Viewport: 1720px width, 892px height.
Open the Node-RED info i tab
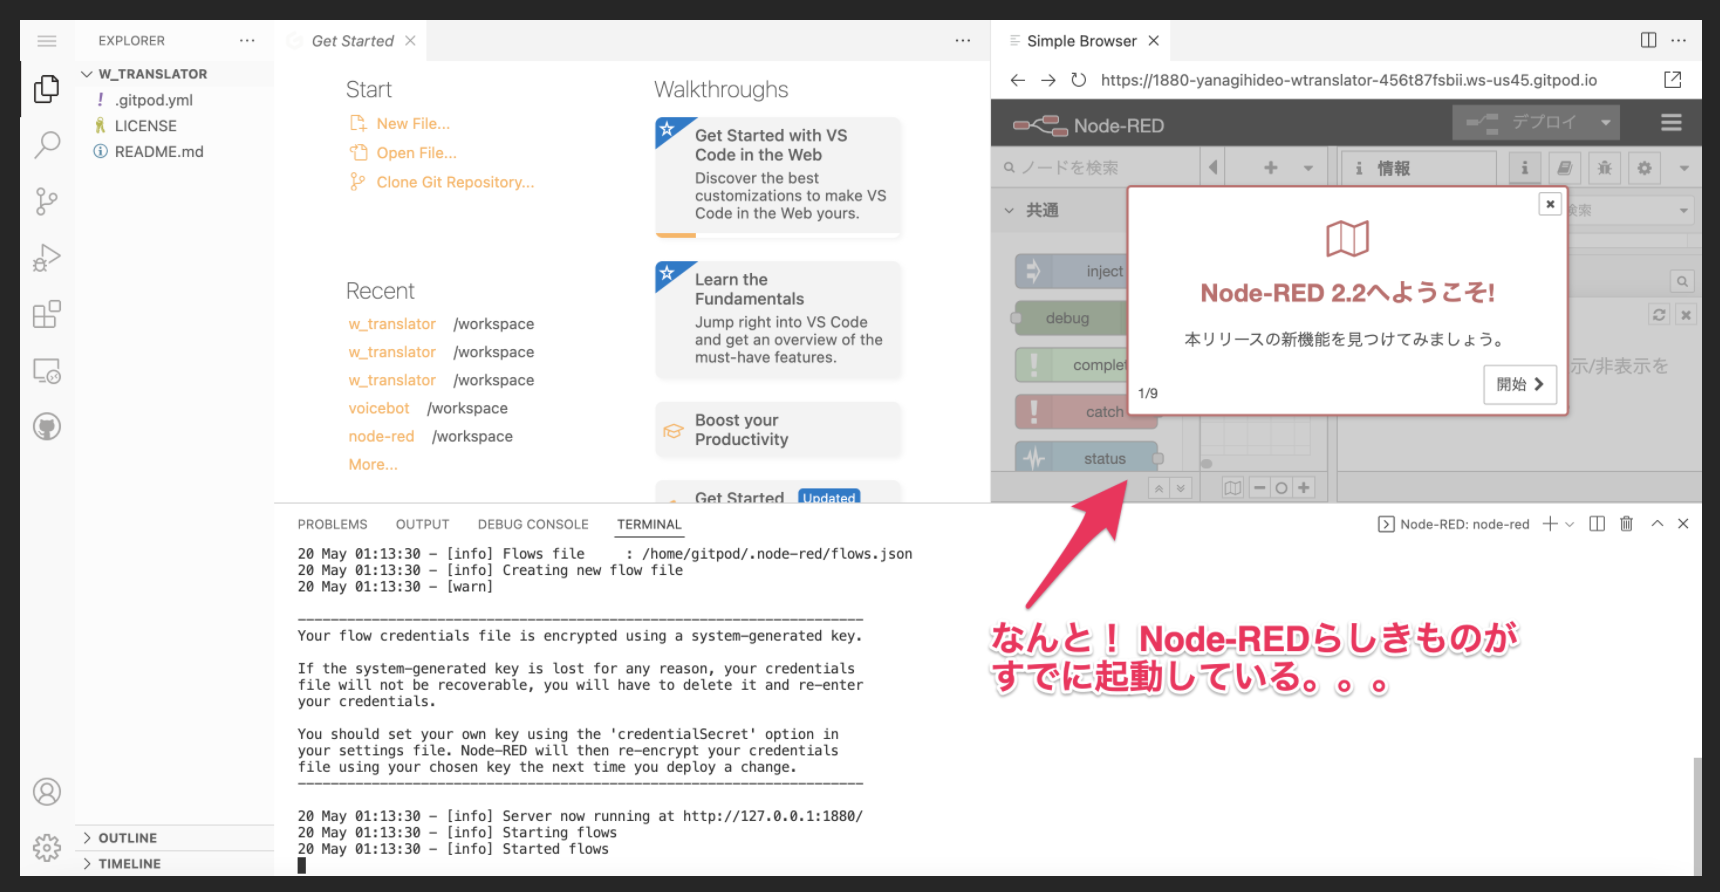1524,168
